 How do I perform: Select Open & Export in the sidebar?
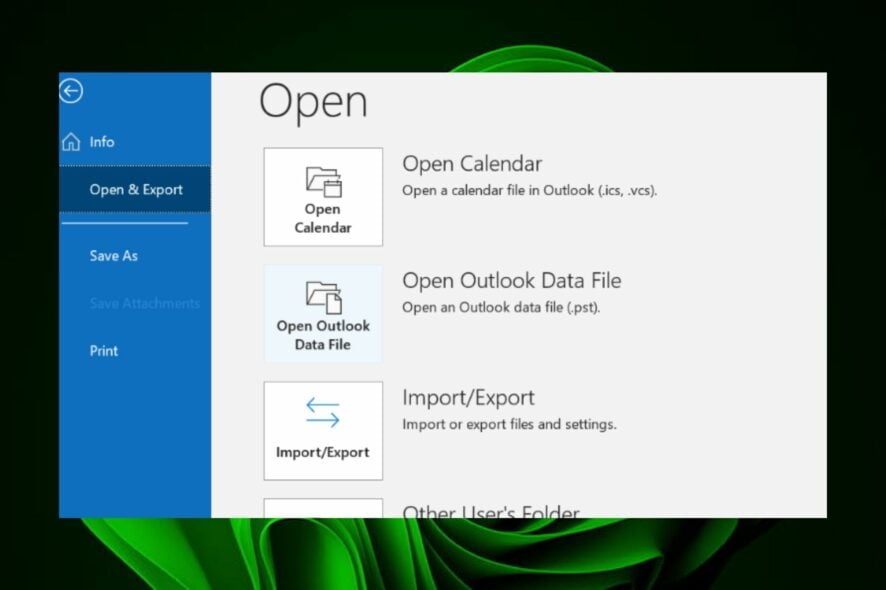[x=134, y=188]
